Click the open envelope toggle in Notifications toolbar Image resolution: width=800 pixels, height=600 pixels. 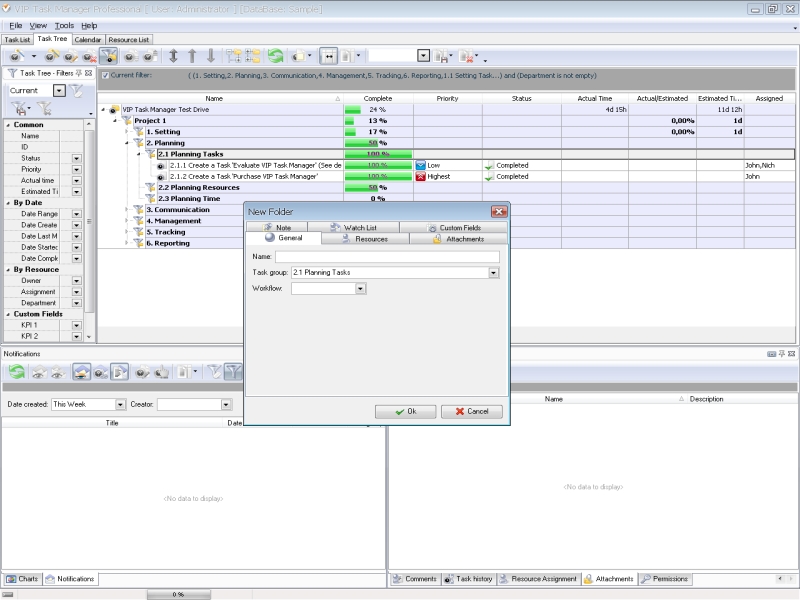coord(82,371)
